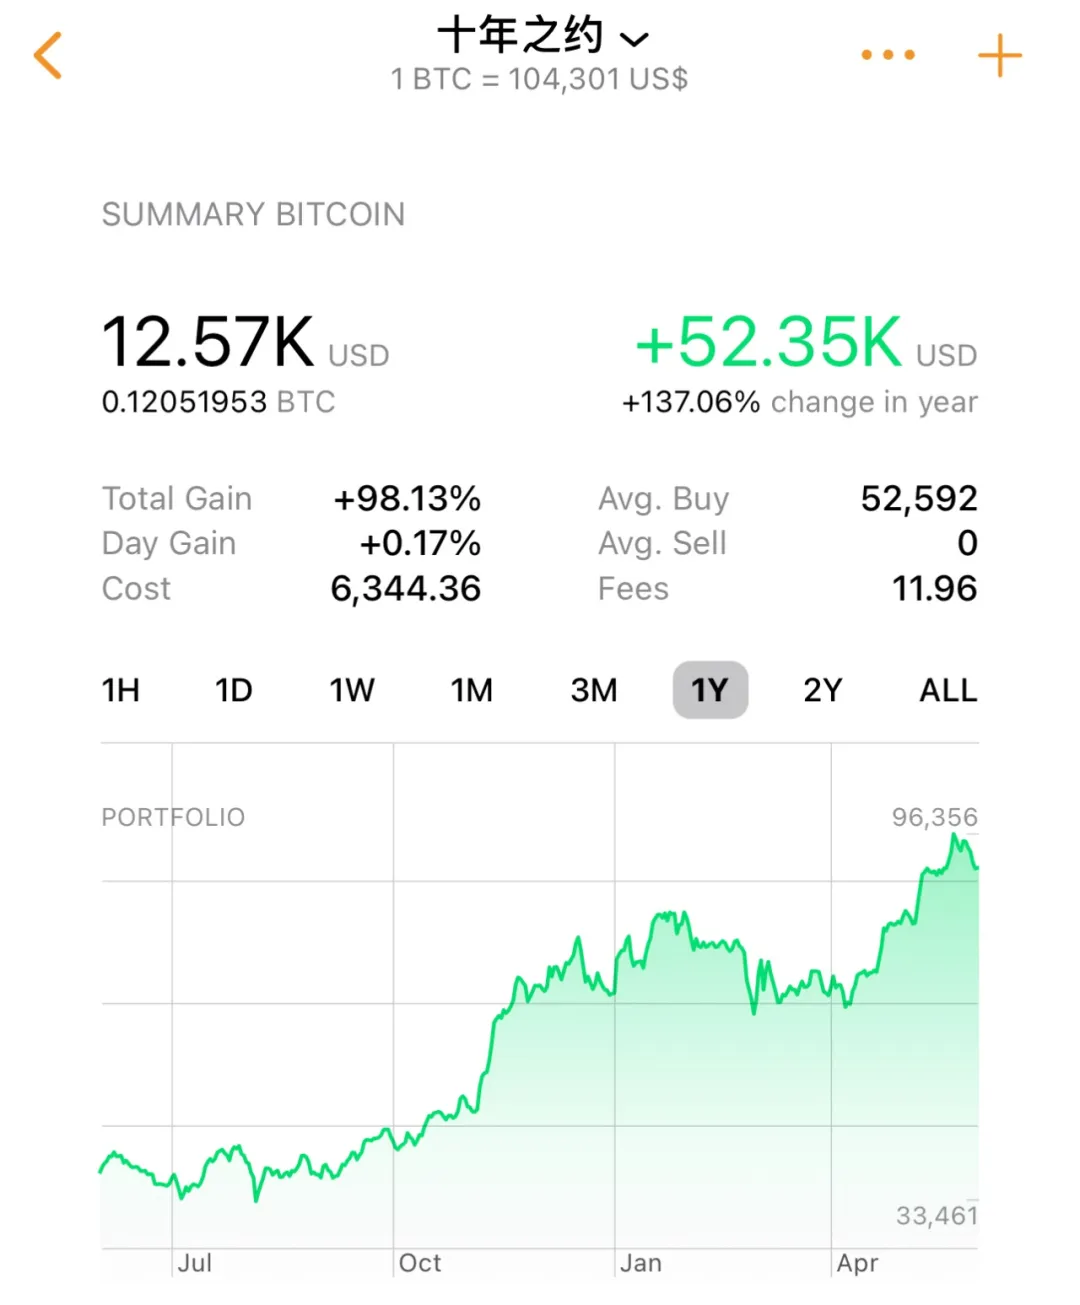Tap the Cost value 6,344.36
The height and width of the screenshot is (1305, 1080).
[x=405, y=589]
